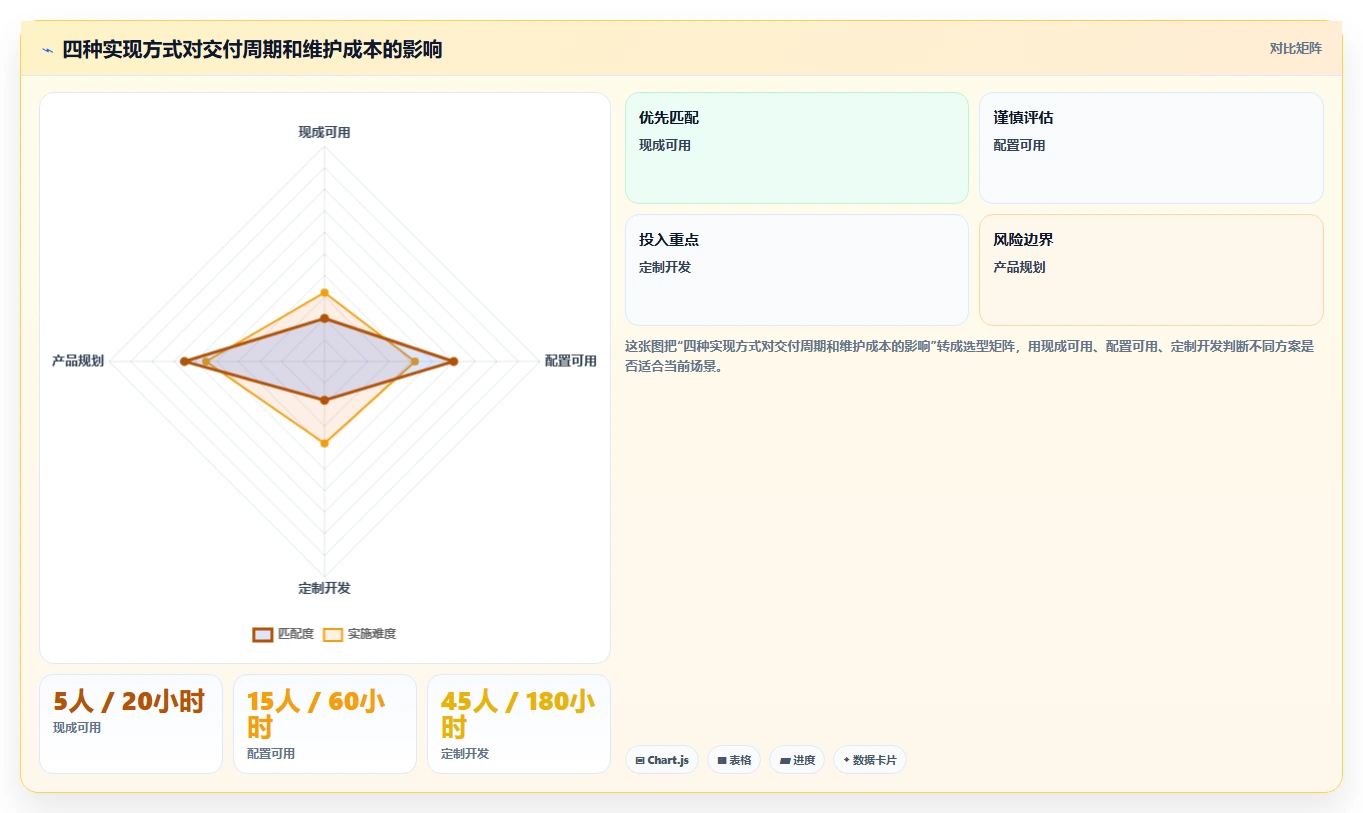Select the 数据卡片 chip
This screenshot has width=1363, height=813.
click(870, 760)
